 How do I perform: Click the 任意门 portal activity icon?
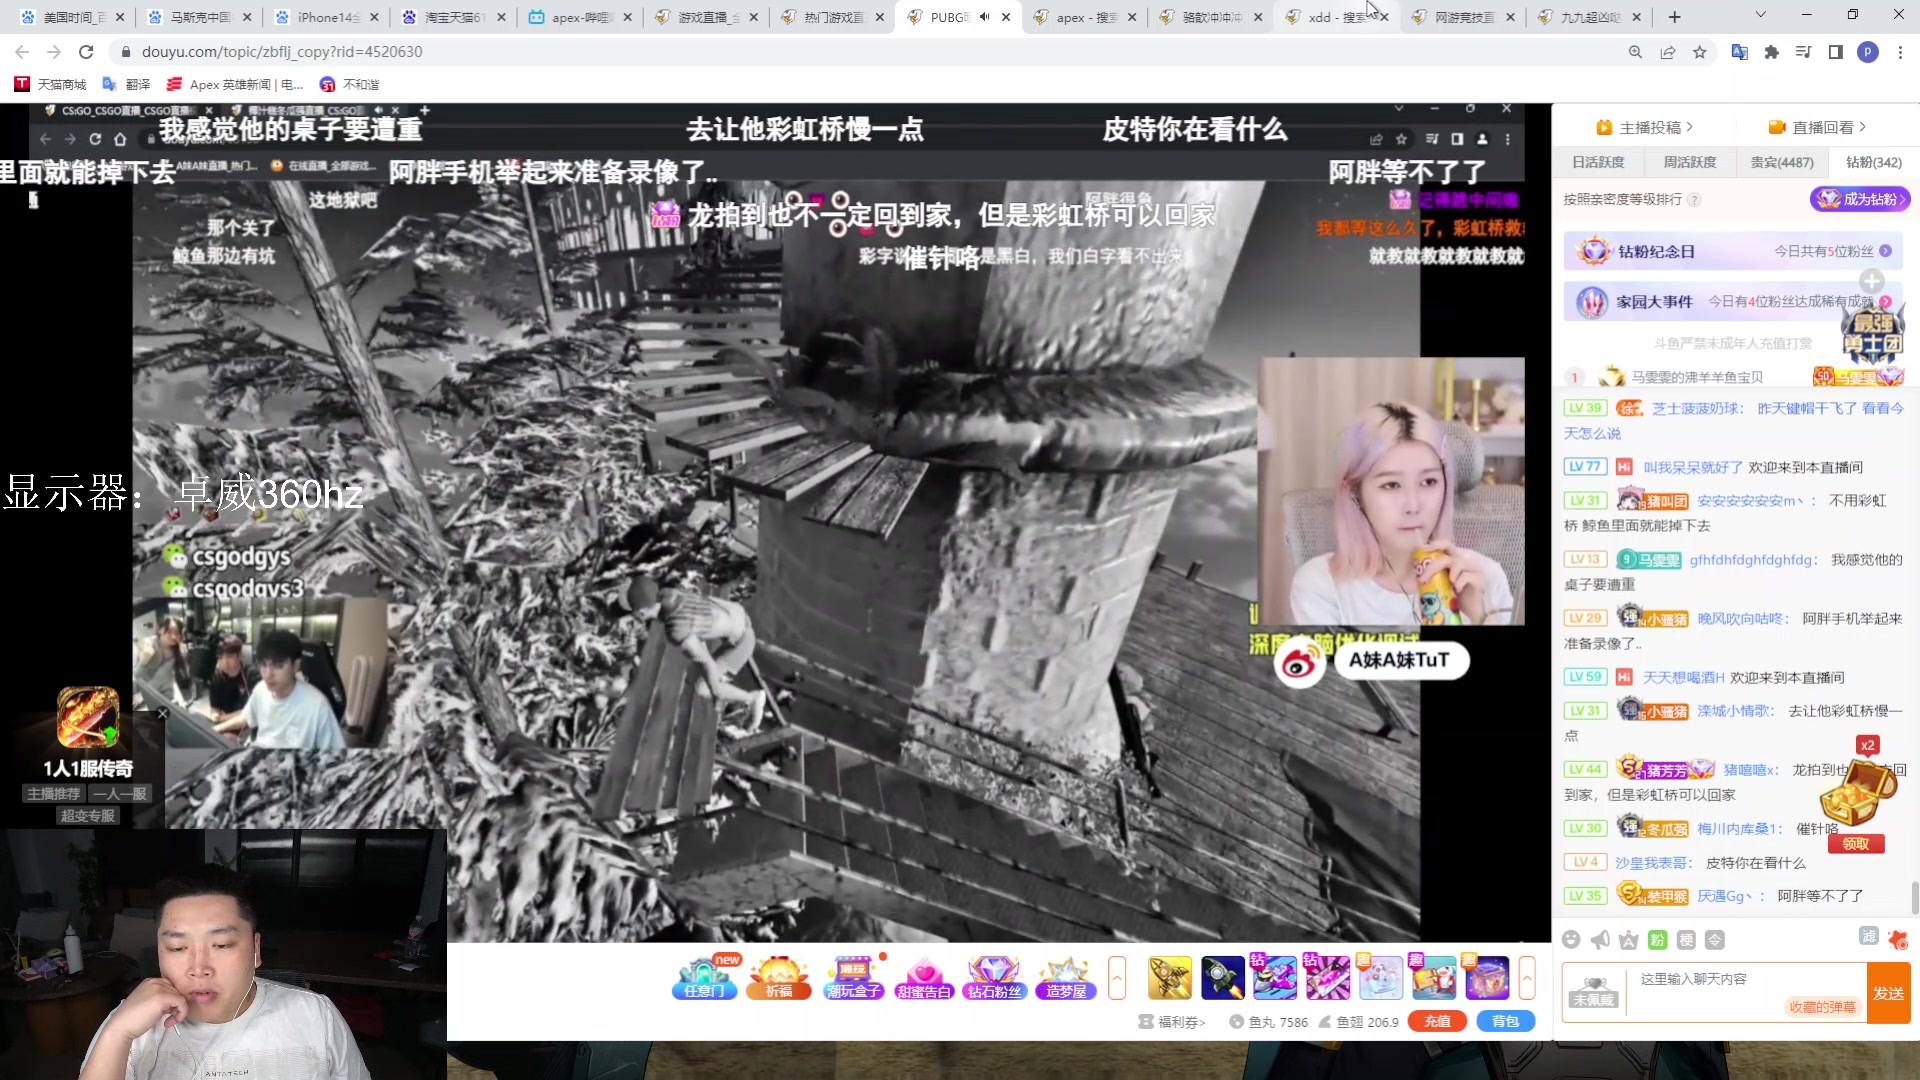pyautogui.click(x=705, y=977)
